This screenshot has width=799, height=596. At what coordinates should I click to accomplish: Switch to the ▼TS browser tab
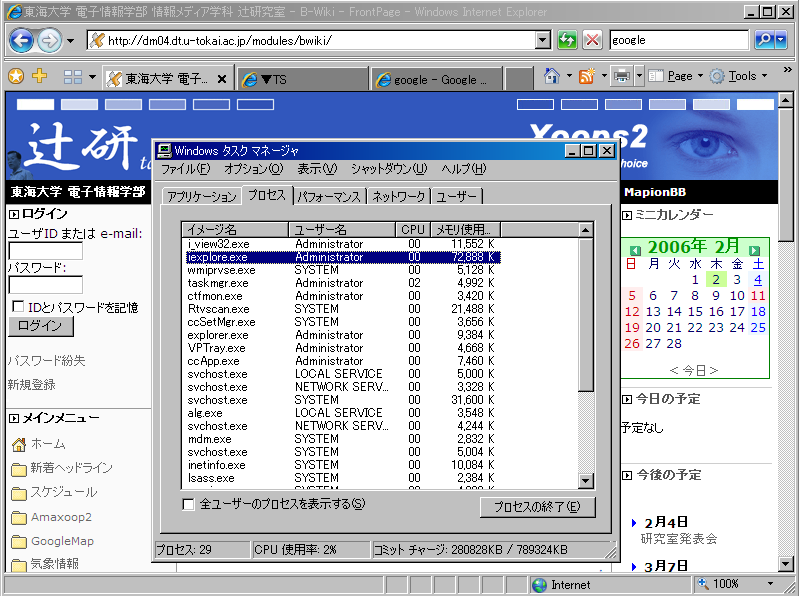(303, 79)
